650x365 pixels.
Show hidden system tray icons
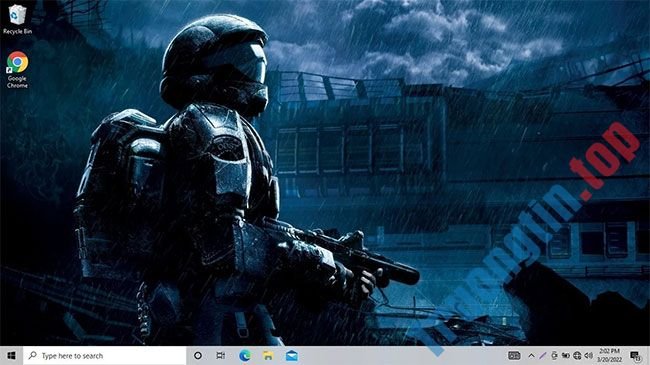[531, 355]
